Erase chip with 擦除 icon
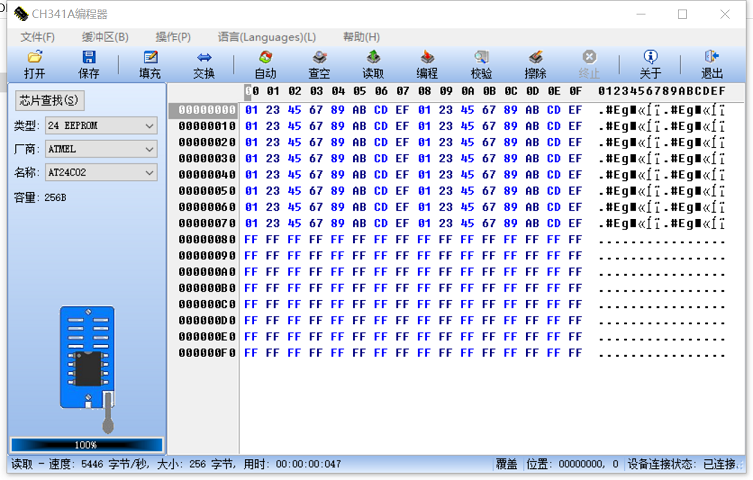The height and width of the screenshot is (480, 753). 535,64
